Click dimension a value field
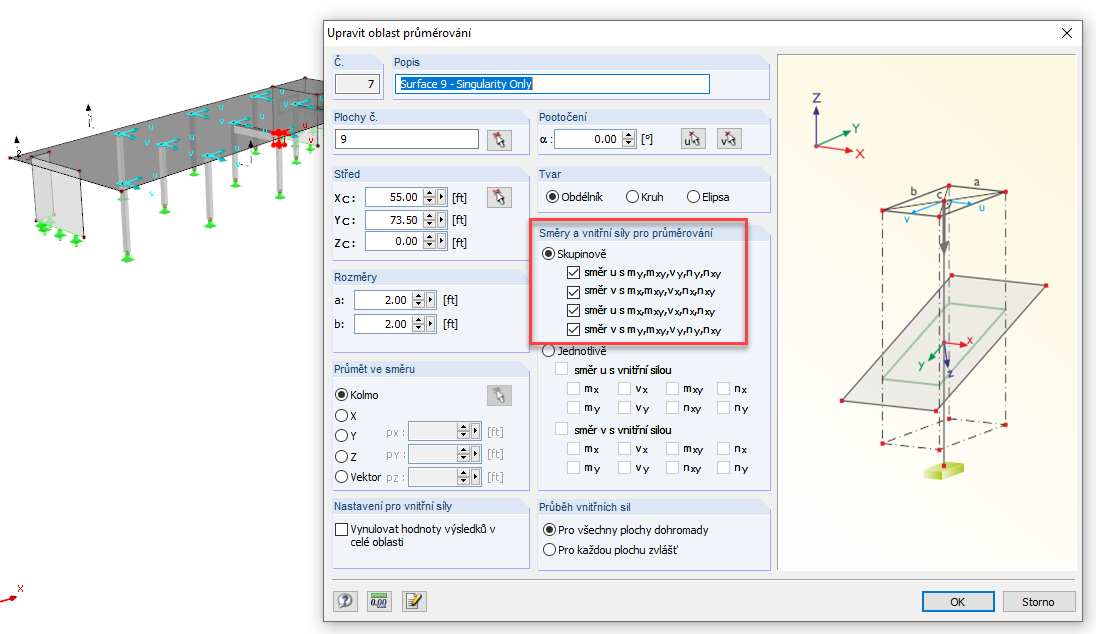 point(383,300)
